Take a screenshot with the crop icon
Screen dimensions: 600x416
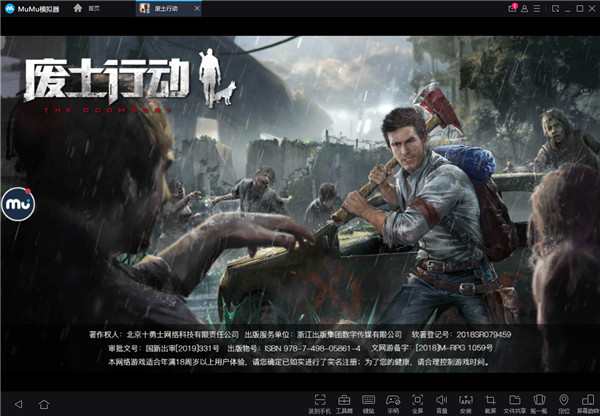pos(490,404)
